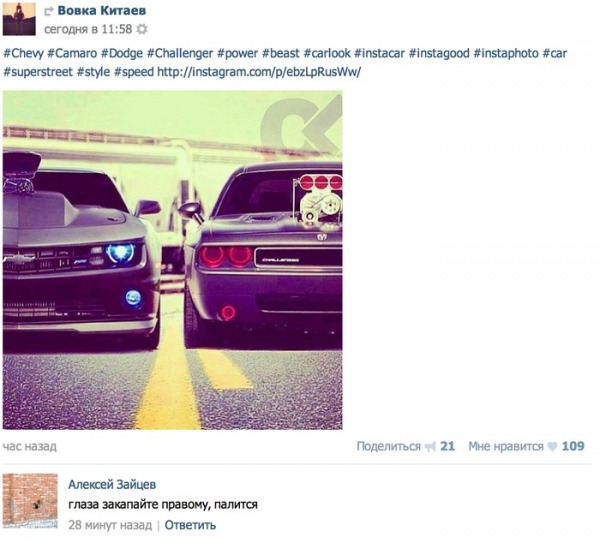
Task: Select the #Challenger hashtag
Action: click(180, 53)
